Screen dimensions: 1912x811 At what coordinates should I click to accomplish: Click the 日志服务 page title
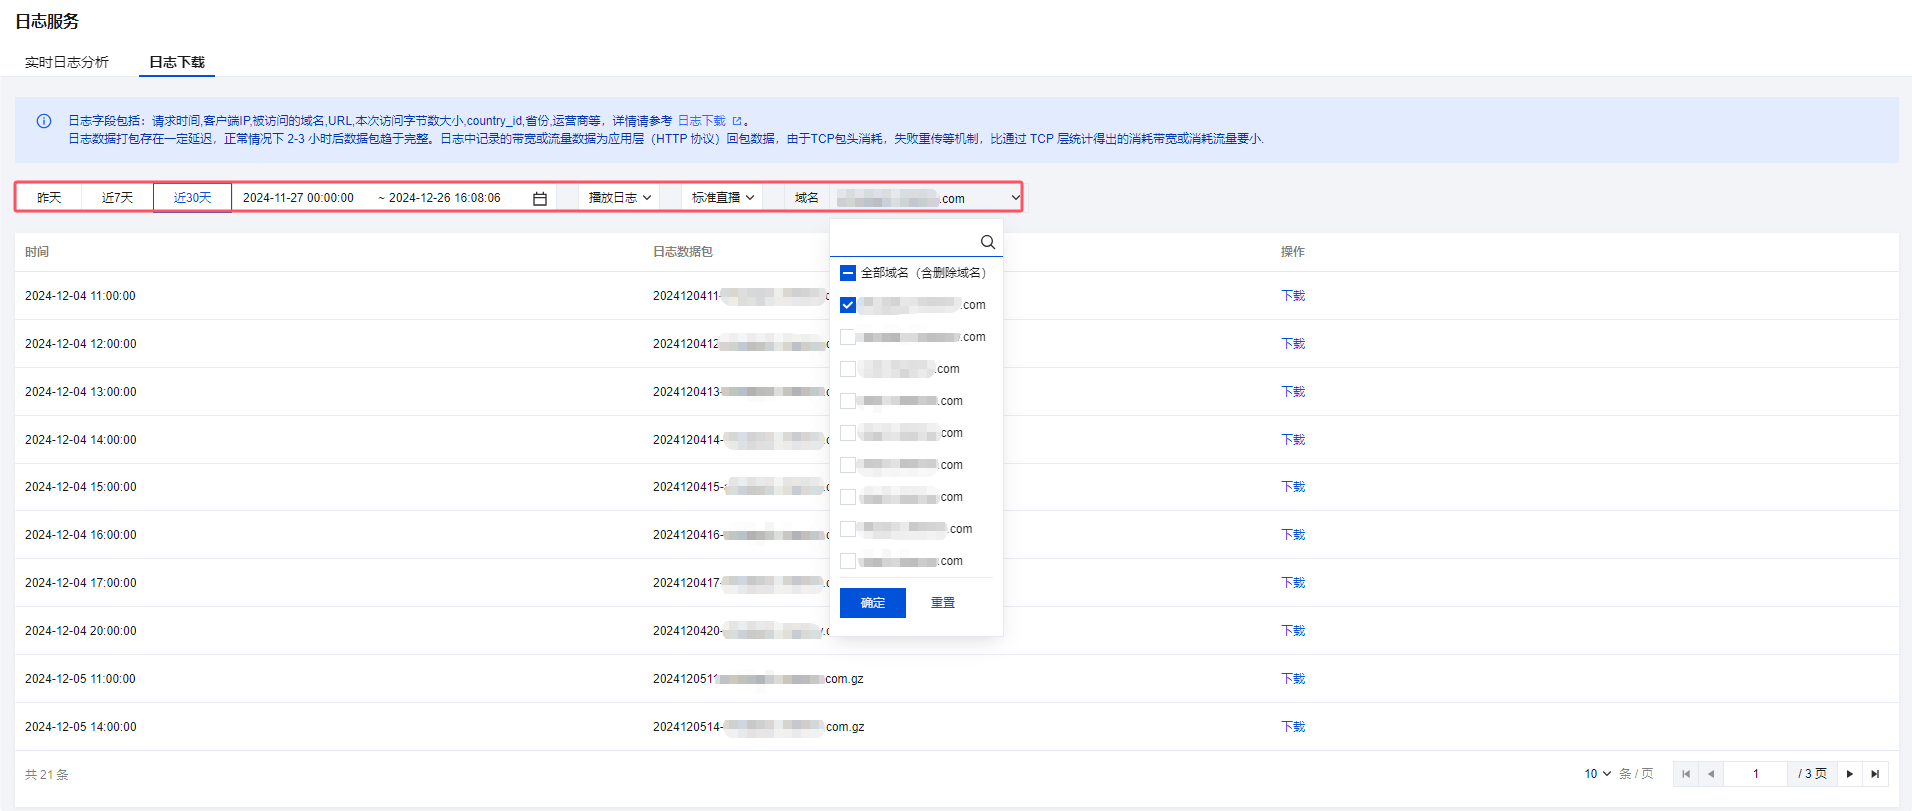[47, 21]
